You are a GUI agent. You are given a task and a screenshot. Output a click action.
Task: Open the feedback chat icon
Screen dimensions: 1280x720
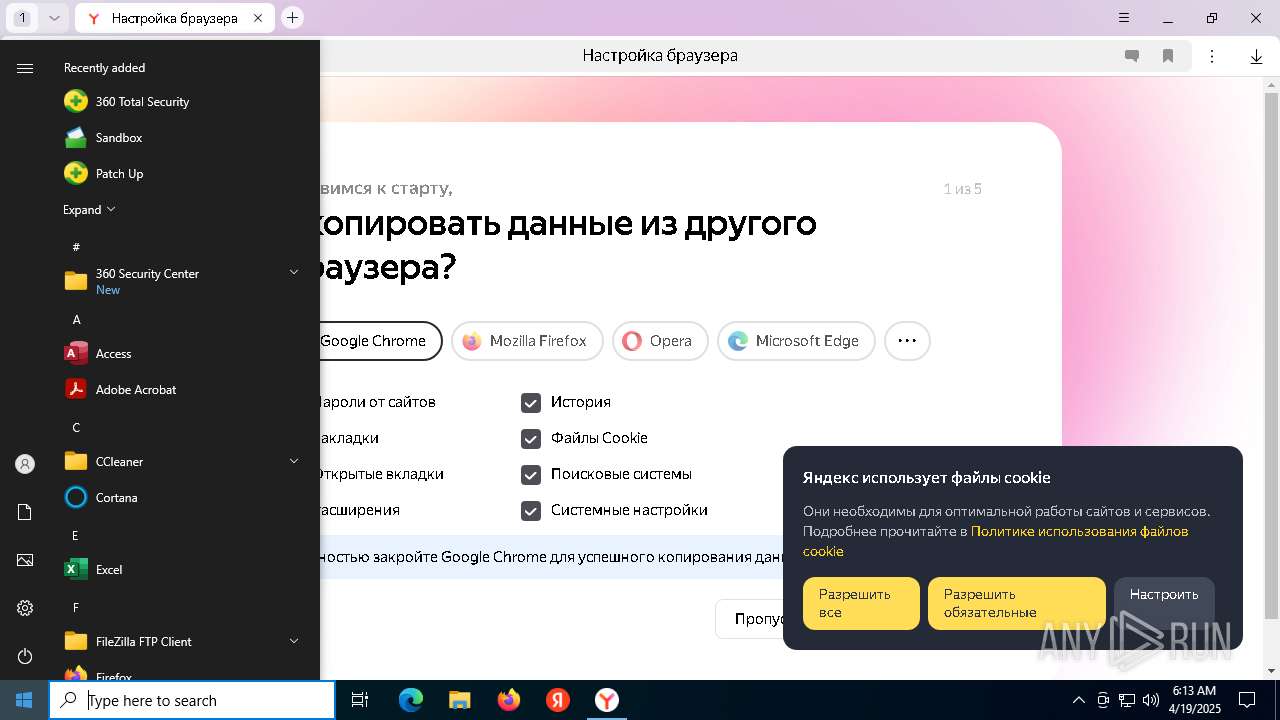[x=1132, y=56]
